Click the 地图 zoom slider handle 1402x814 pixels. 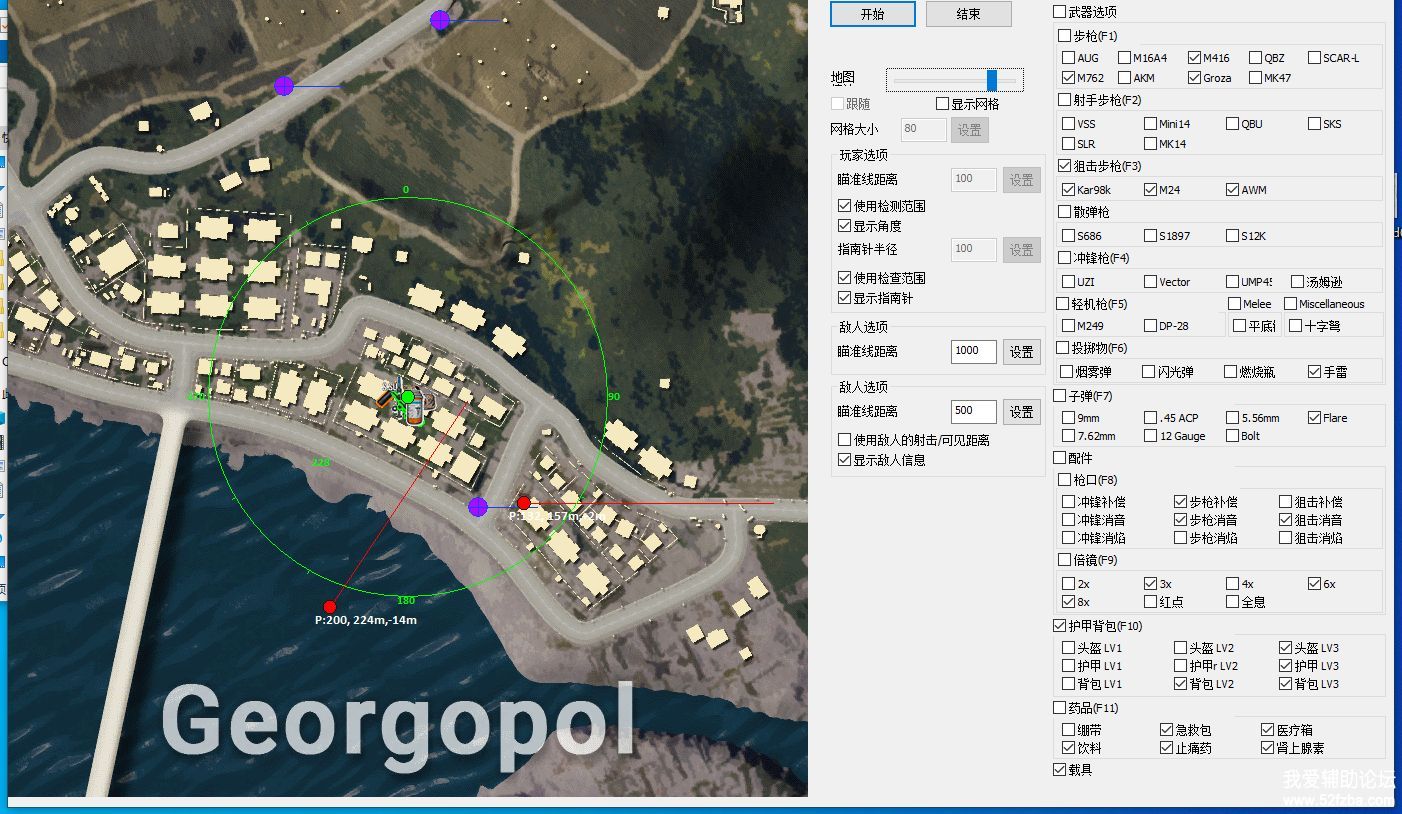click(x=991, y=80)
